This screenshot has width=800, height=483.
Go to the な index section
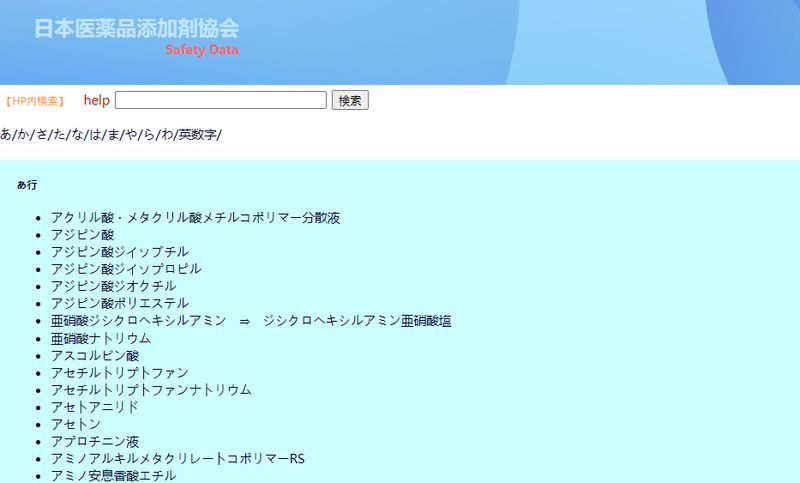[x=78, y=135]
